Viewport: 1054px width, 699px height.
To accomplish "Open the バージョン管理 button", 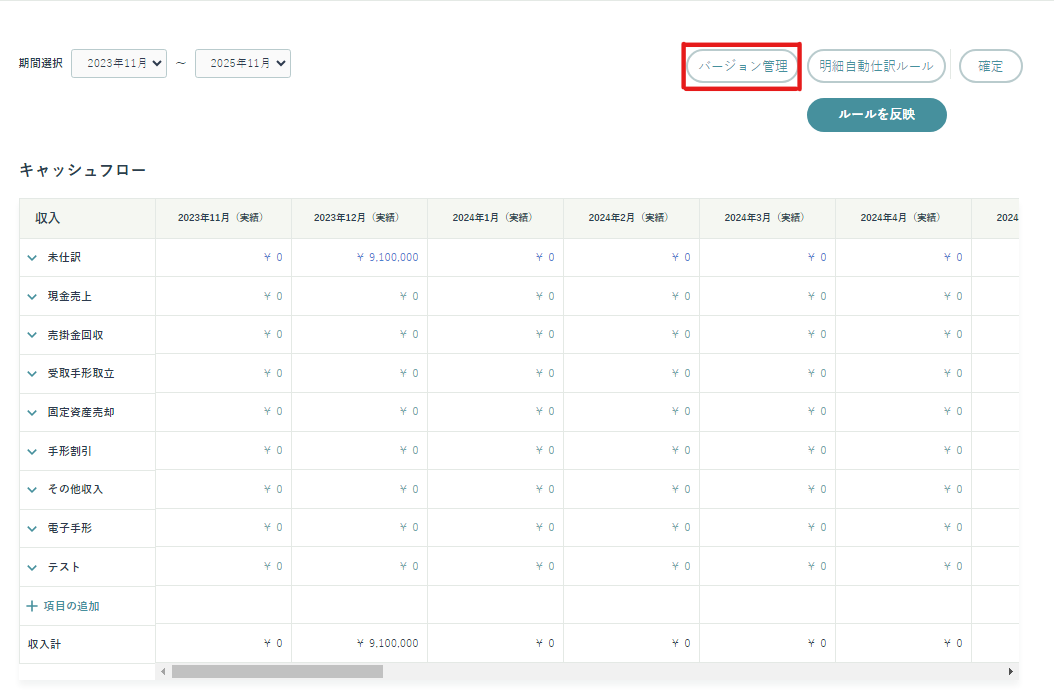I will 742,66.
